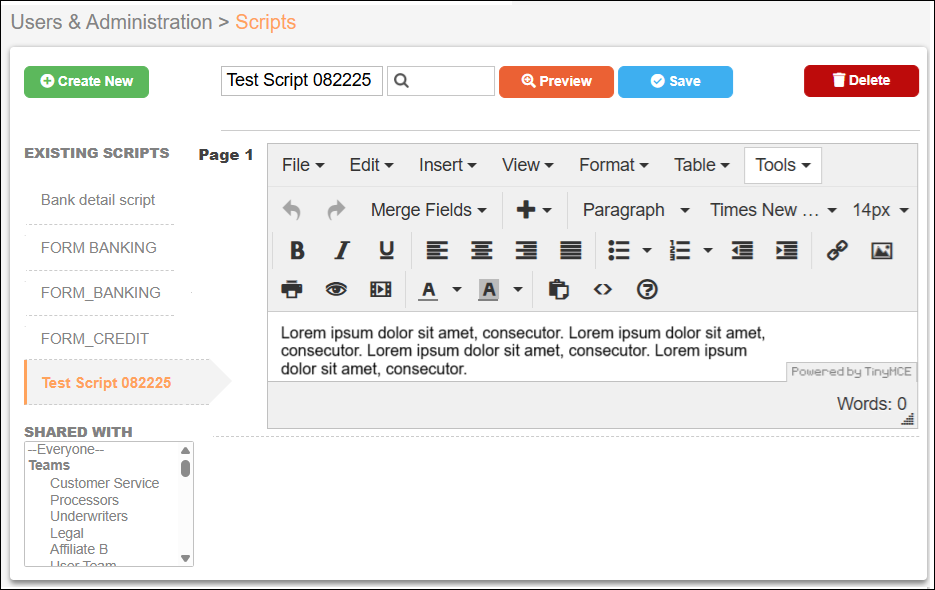Click the blue Save button
935x590 pixels.
click(x=675, y=82)
